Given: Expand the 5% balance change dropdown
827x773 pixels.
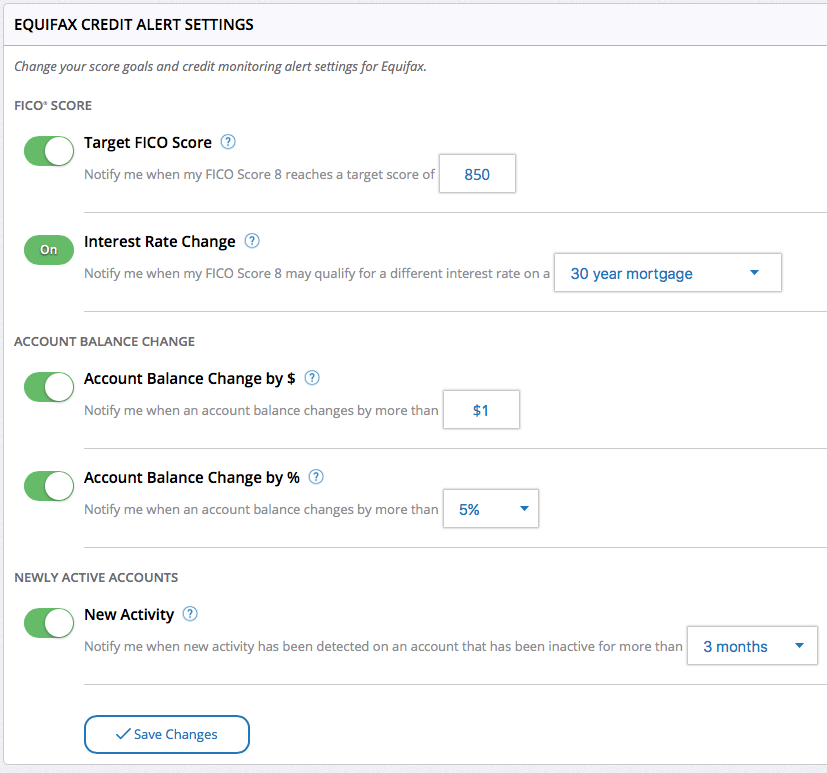Looking at the screenshot, I should pos(490,508).
